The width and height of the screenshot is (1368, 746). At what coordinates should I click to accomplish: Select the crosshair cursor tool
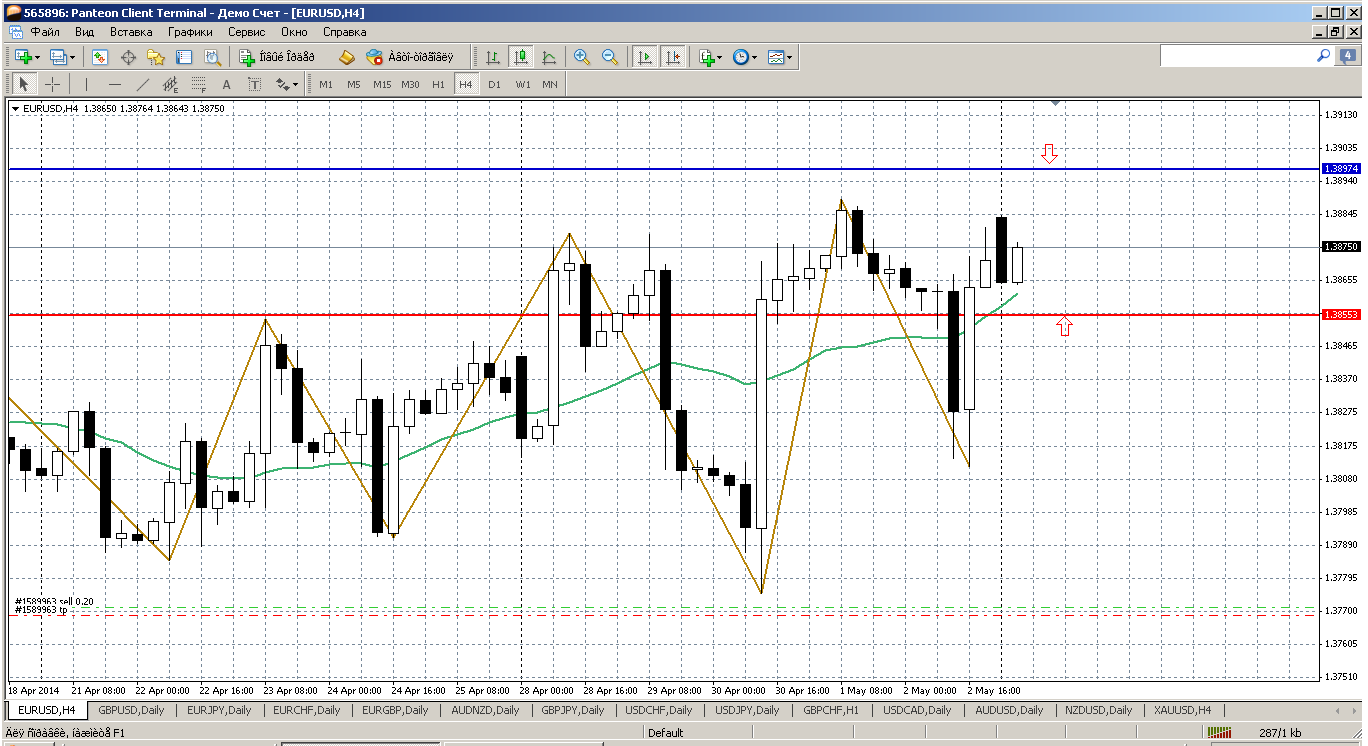[52, 85]
